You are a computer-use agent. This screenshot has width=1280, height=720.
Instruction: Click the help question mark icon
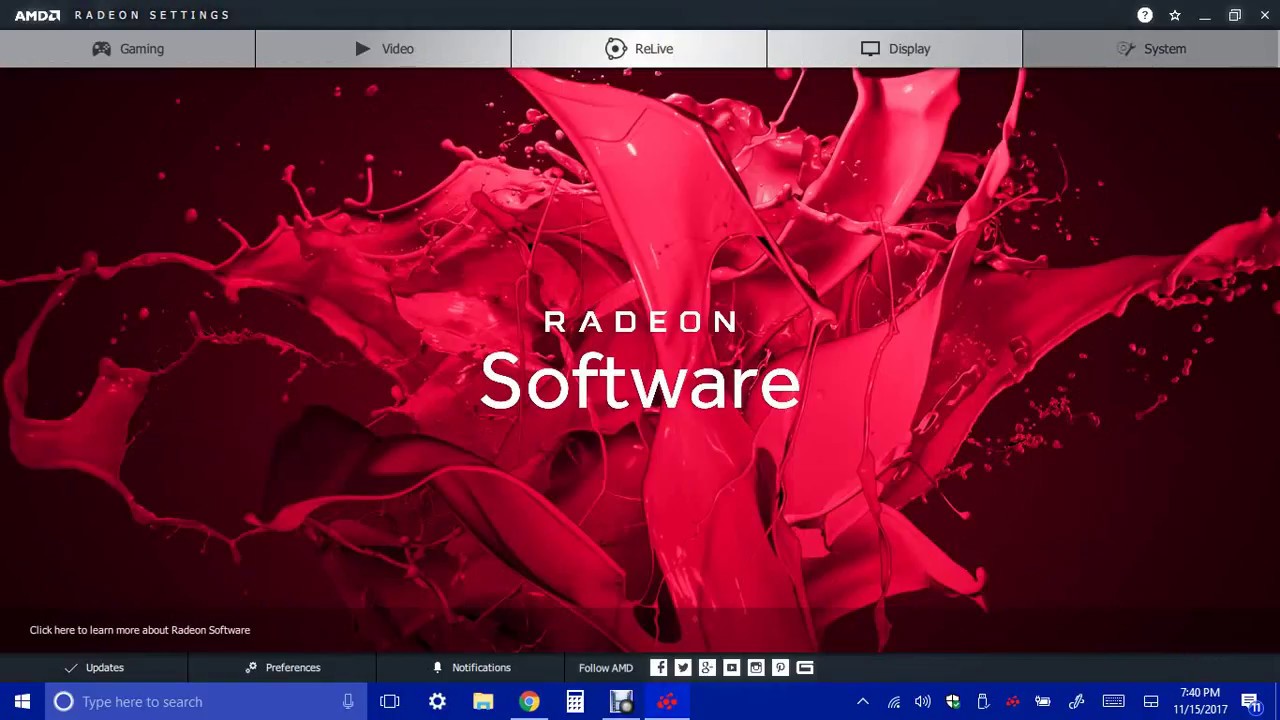1145,15
